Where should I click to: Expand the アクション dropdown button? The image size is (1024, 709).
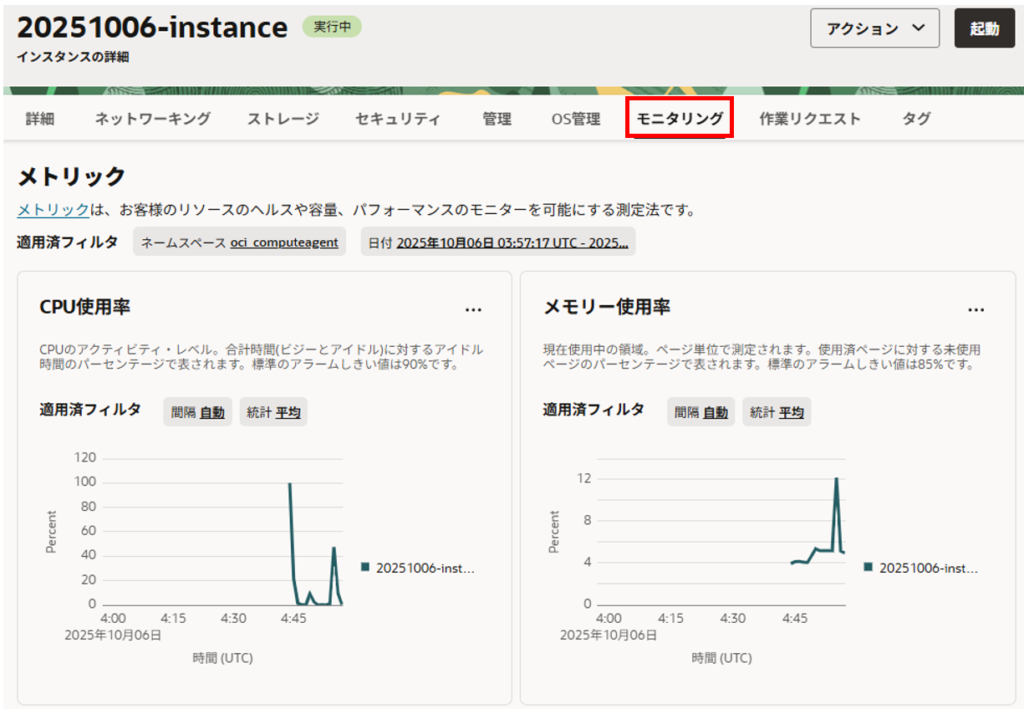(874, 29)
